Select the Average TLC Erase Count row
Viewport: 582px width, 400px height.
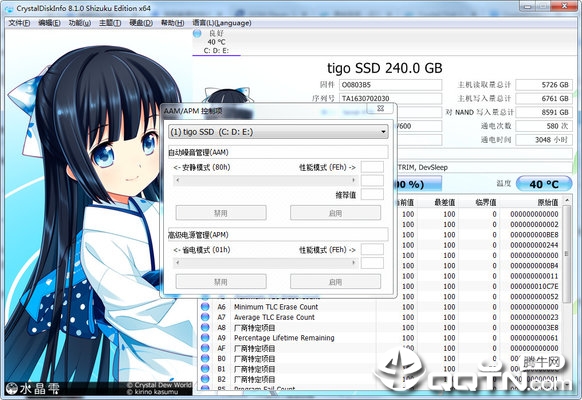tap(380, 317)
